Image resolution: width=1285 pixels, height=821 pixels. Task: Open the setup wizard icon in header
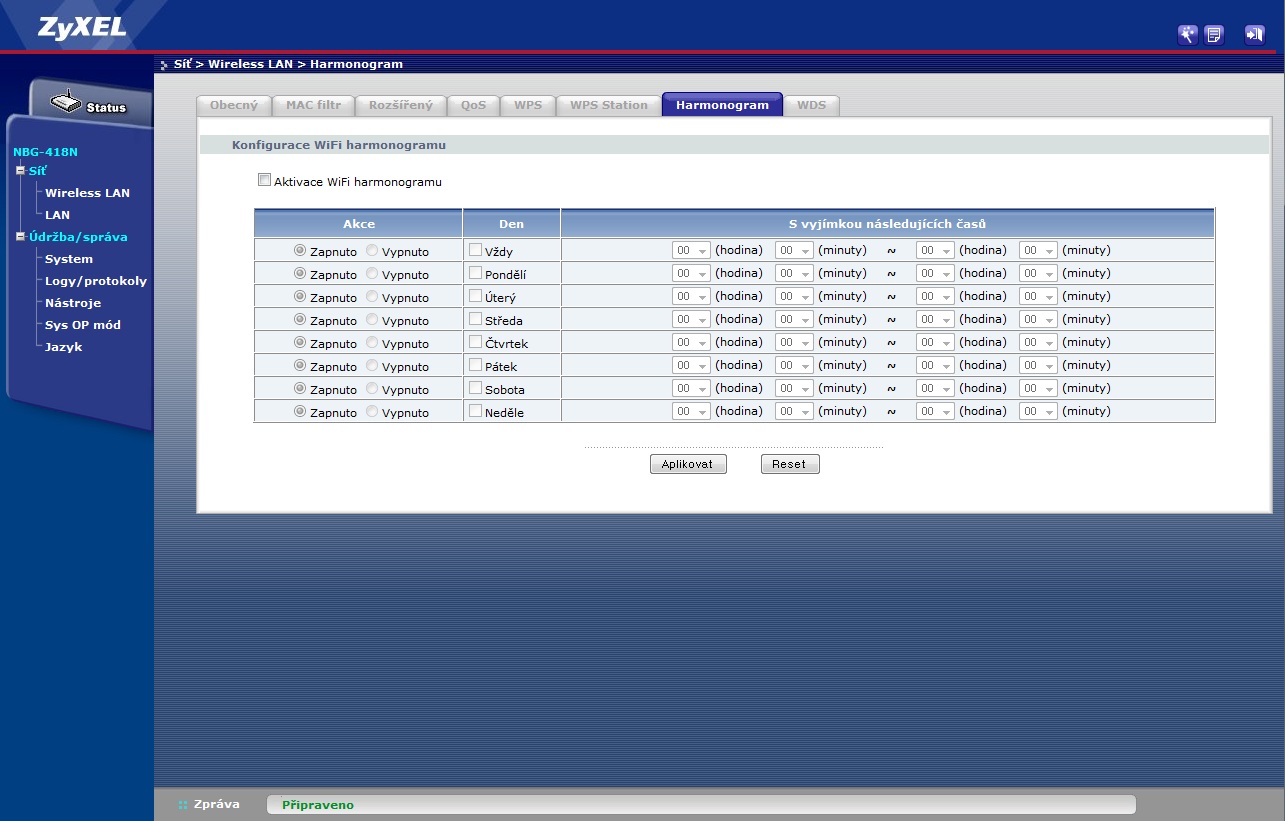click(1188, 35)
